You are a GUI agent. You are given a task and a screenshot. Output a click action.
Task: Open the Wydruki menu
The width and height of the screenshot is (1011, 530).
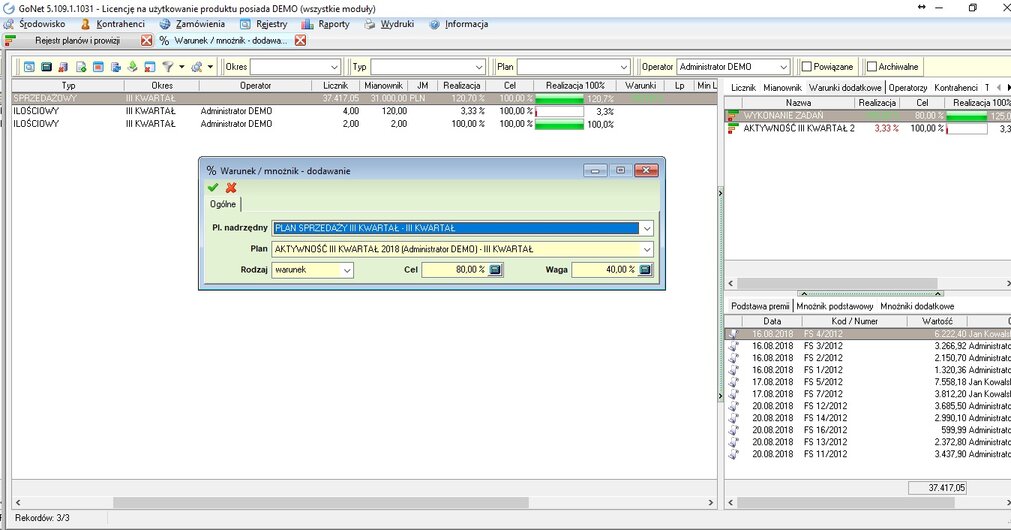tap(397, 24)
